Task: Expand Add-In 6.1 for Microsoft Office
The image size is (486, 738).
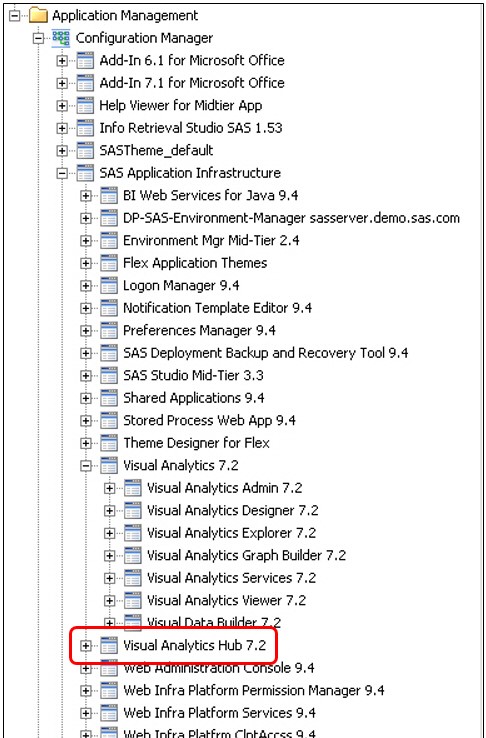Action: pos(62,61)
